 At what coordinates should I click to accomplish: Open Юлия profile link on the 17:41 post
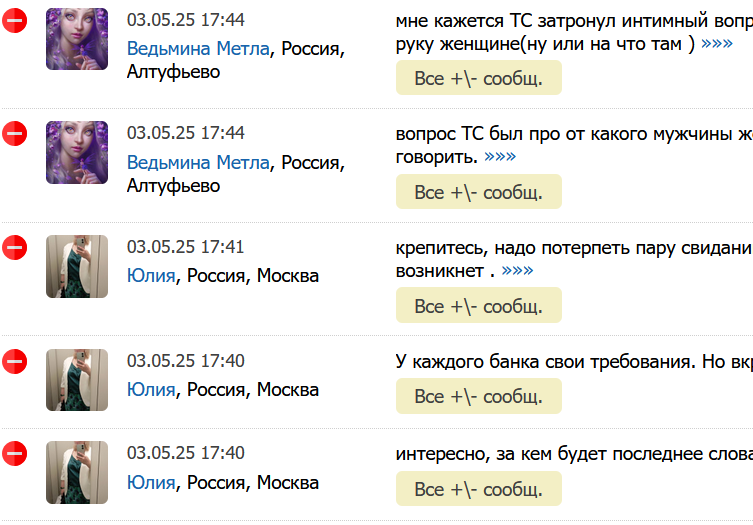coord(151,276)
